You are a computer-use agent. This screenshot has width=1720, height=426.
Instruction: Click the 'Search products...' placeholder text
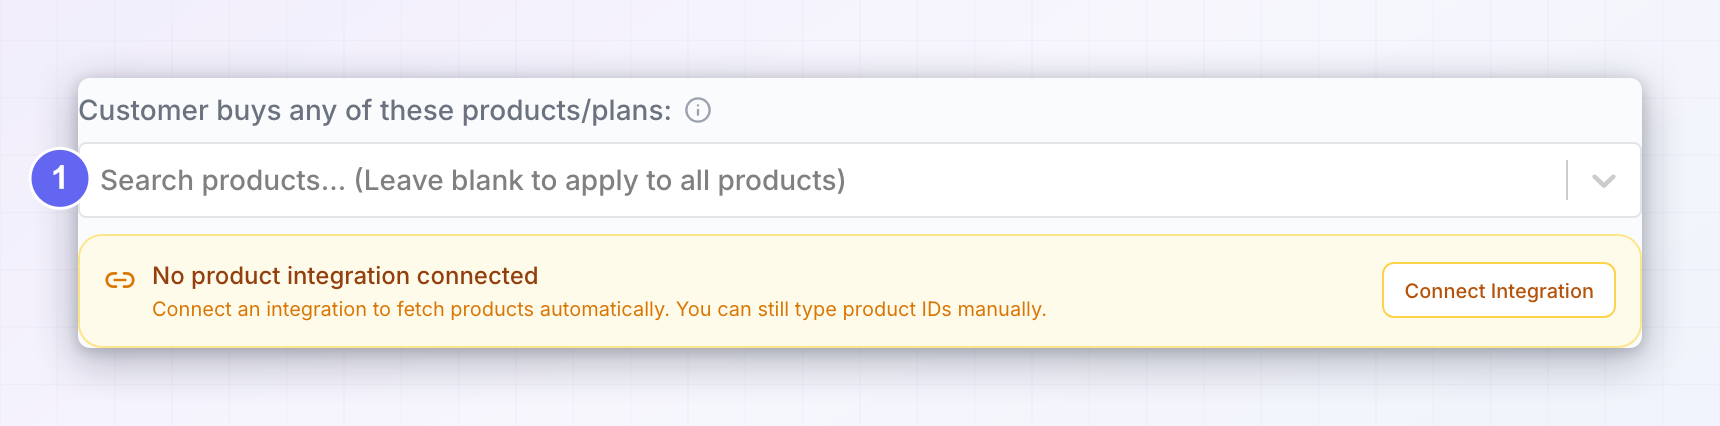click(x=223, y=180)
